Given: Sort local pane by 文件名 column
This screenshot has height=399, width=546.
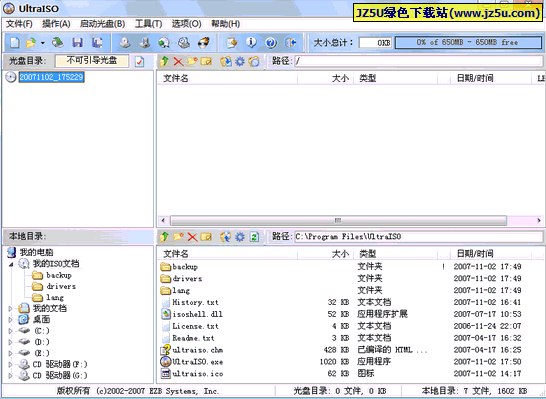Looking at the screenshot, I should point(227,254).
